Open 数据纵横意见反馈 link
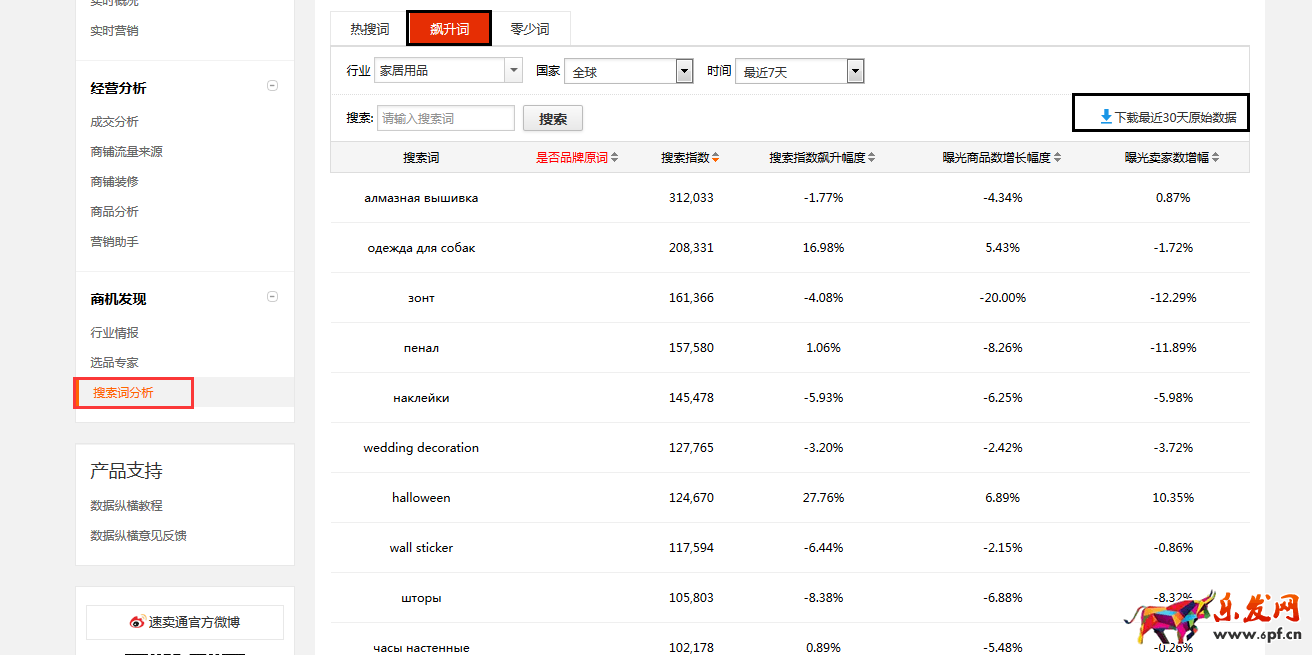Image resolution: width=1312 pixels, height=655 pixels. coord(138,536)
